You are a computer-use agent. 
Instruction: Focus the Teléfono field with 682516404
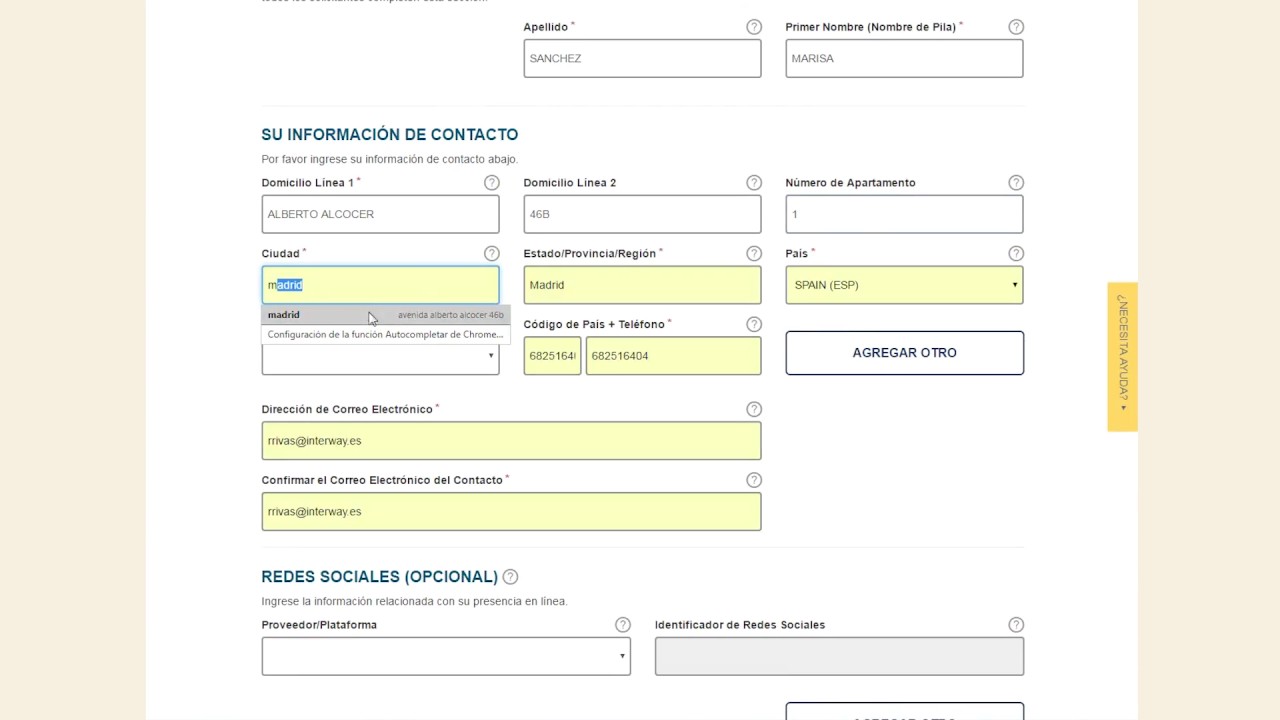[673, 356]
